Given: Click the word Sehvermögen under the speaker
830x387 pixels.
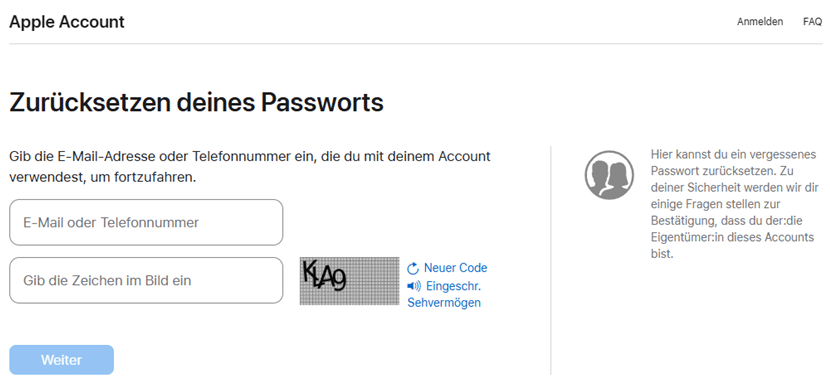Looking at the screenshot, I should pos(444,303).
